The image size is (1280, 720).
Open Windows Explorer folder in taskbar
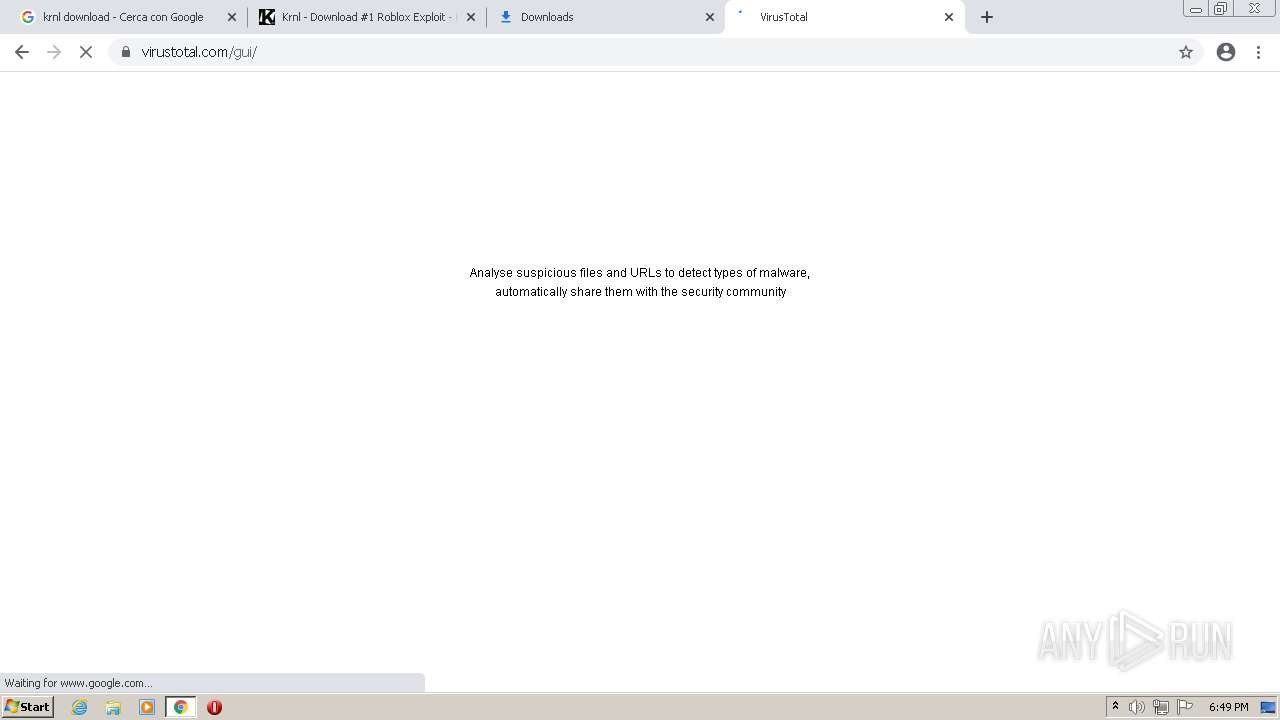click(x=113, y=707)
